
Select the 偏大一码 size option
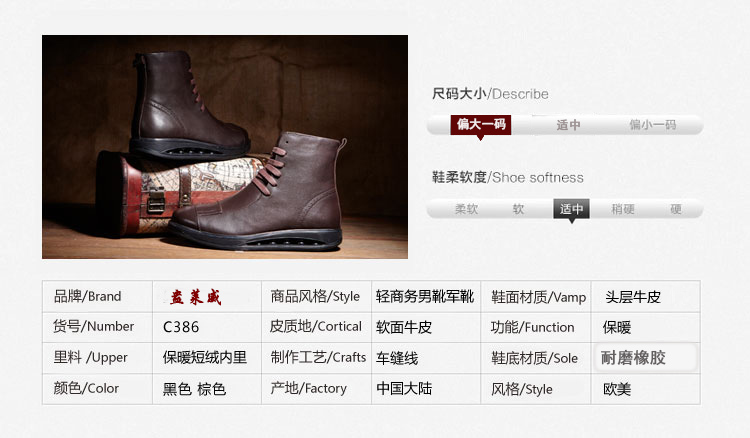481,125
